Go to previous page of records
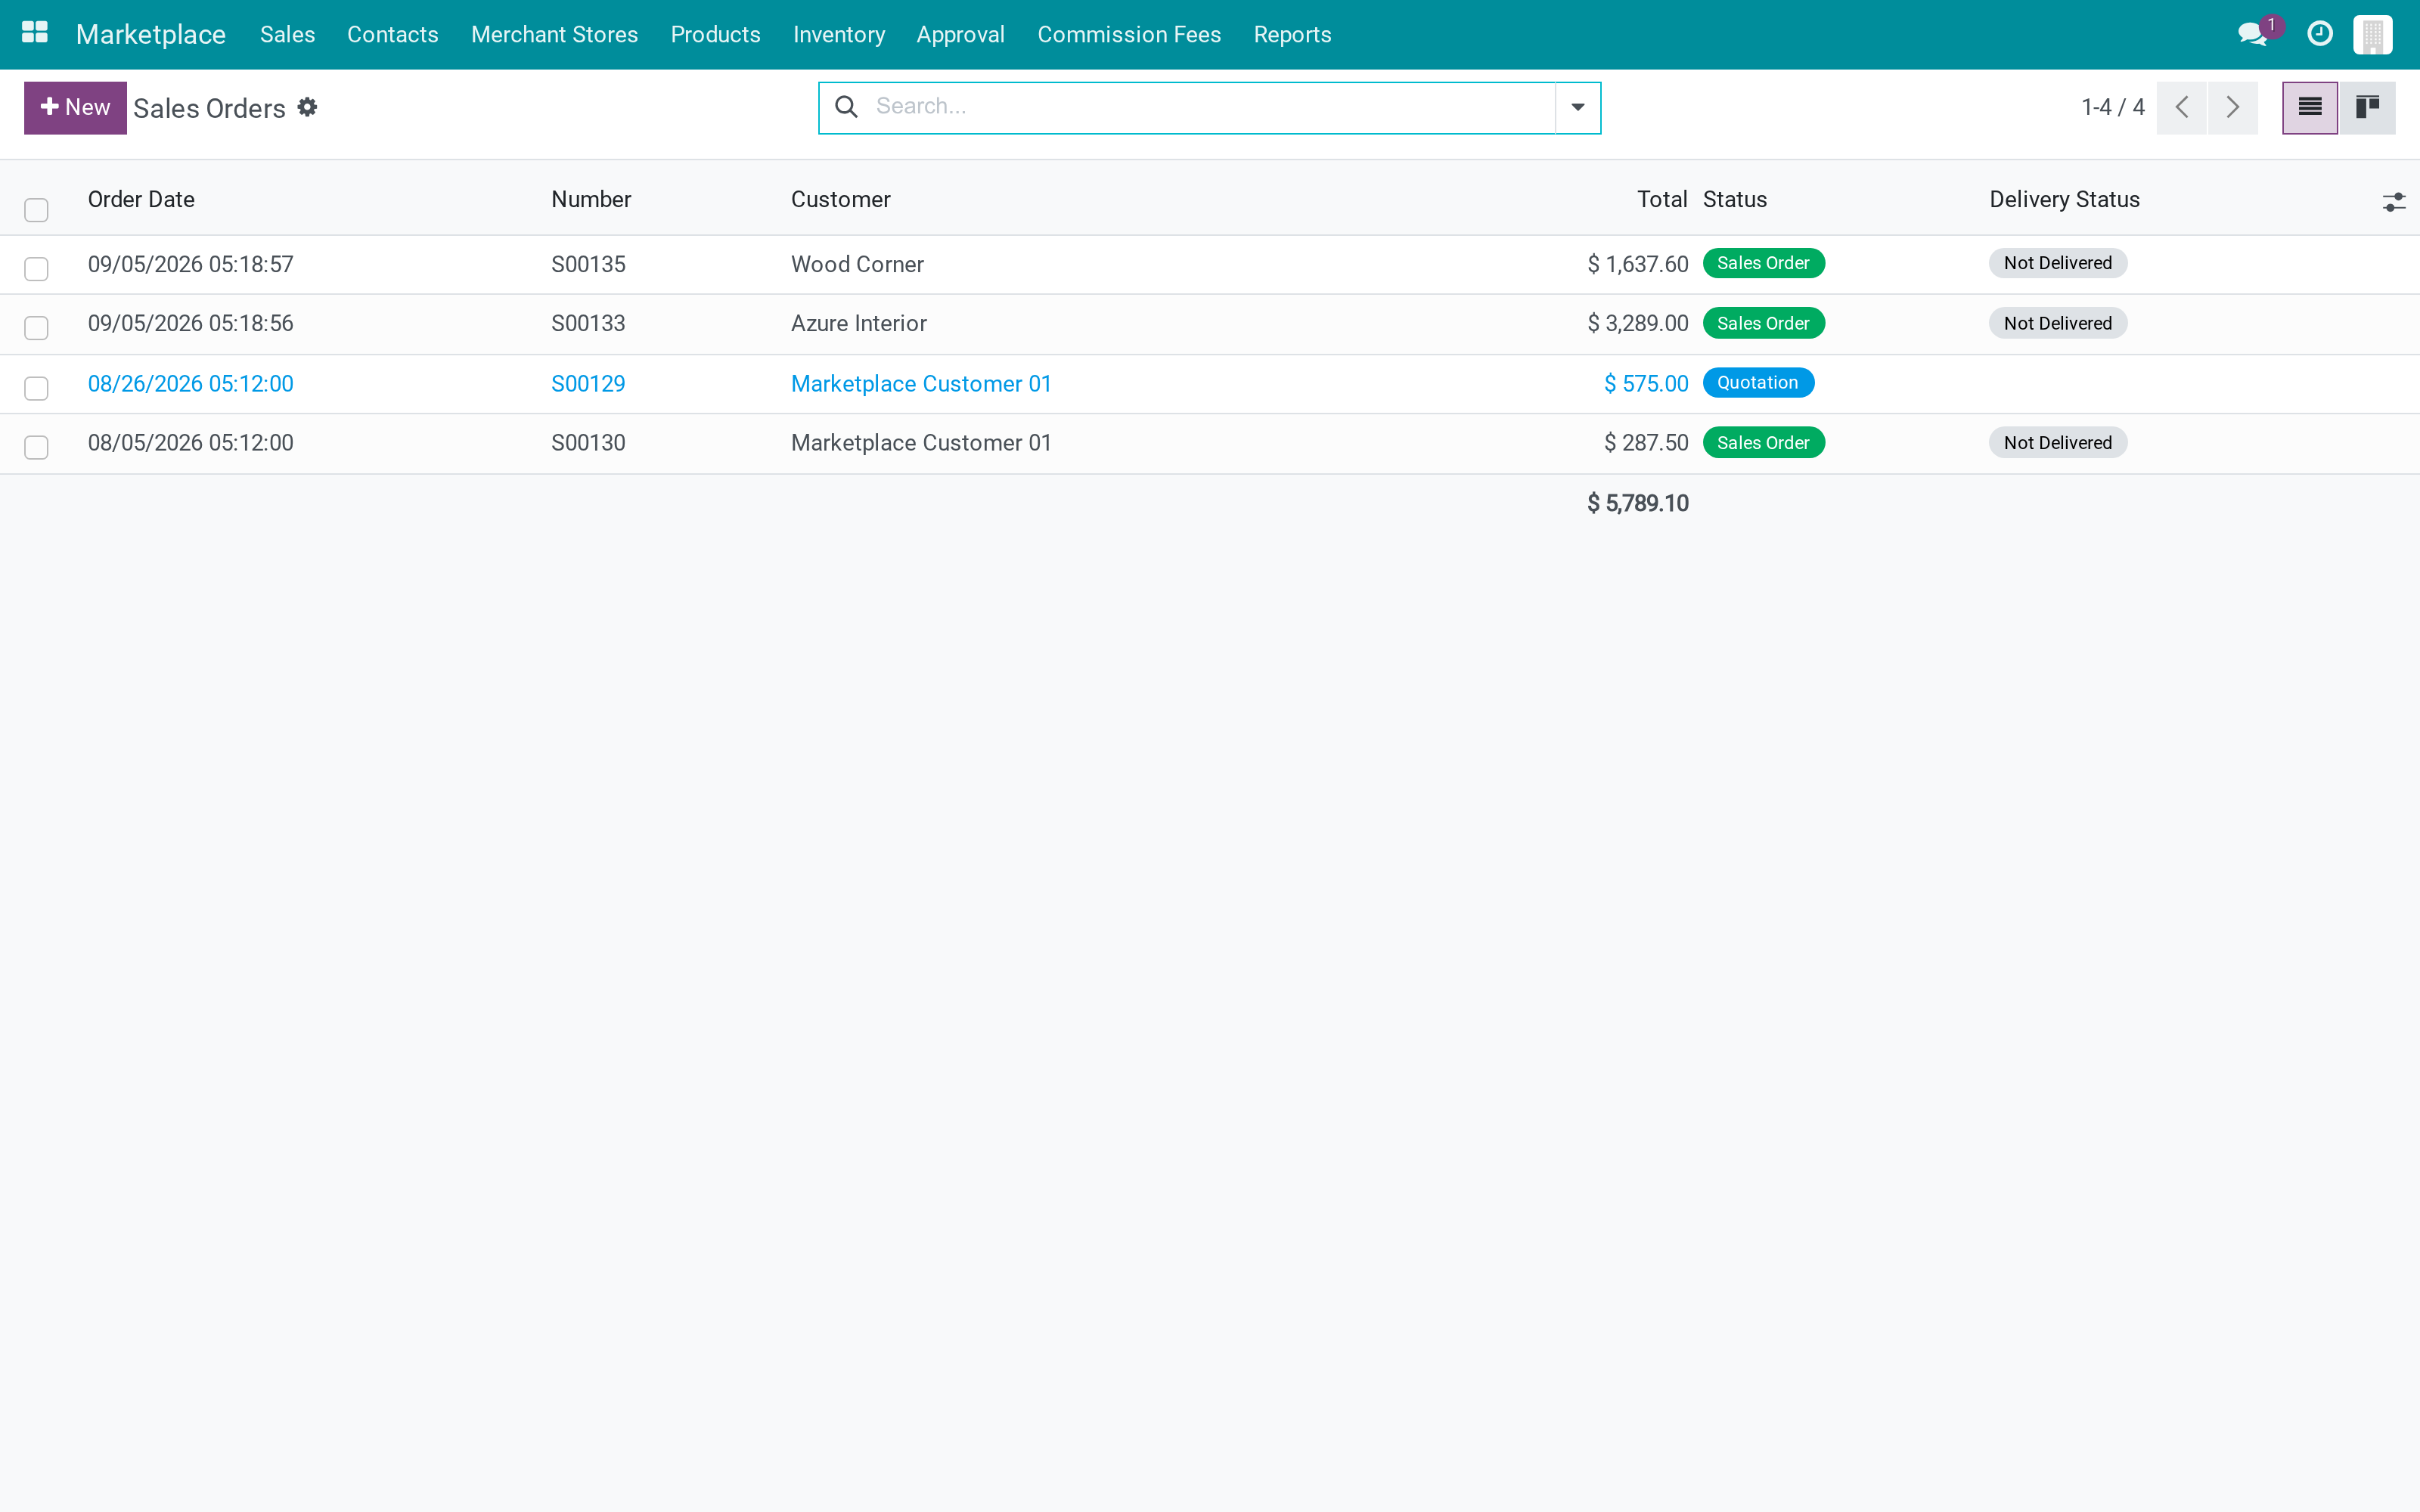The width and height of the screenshot is (2420, 1512). [2182, 107]
